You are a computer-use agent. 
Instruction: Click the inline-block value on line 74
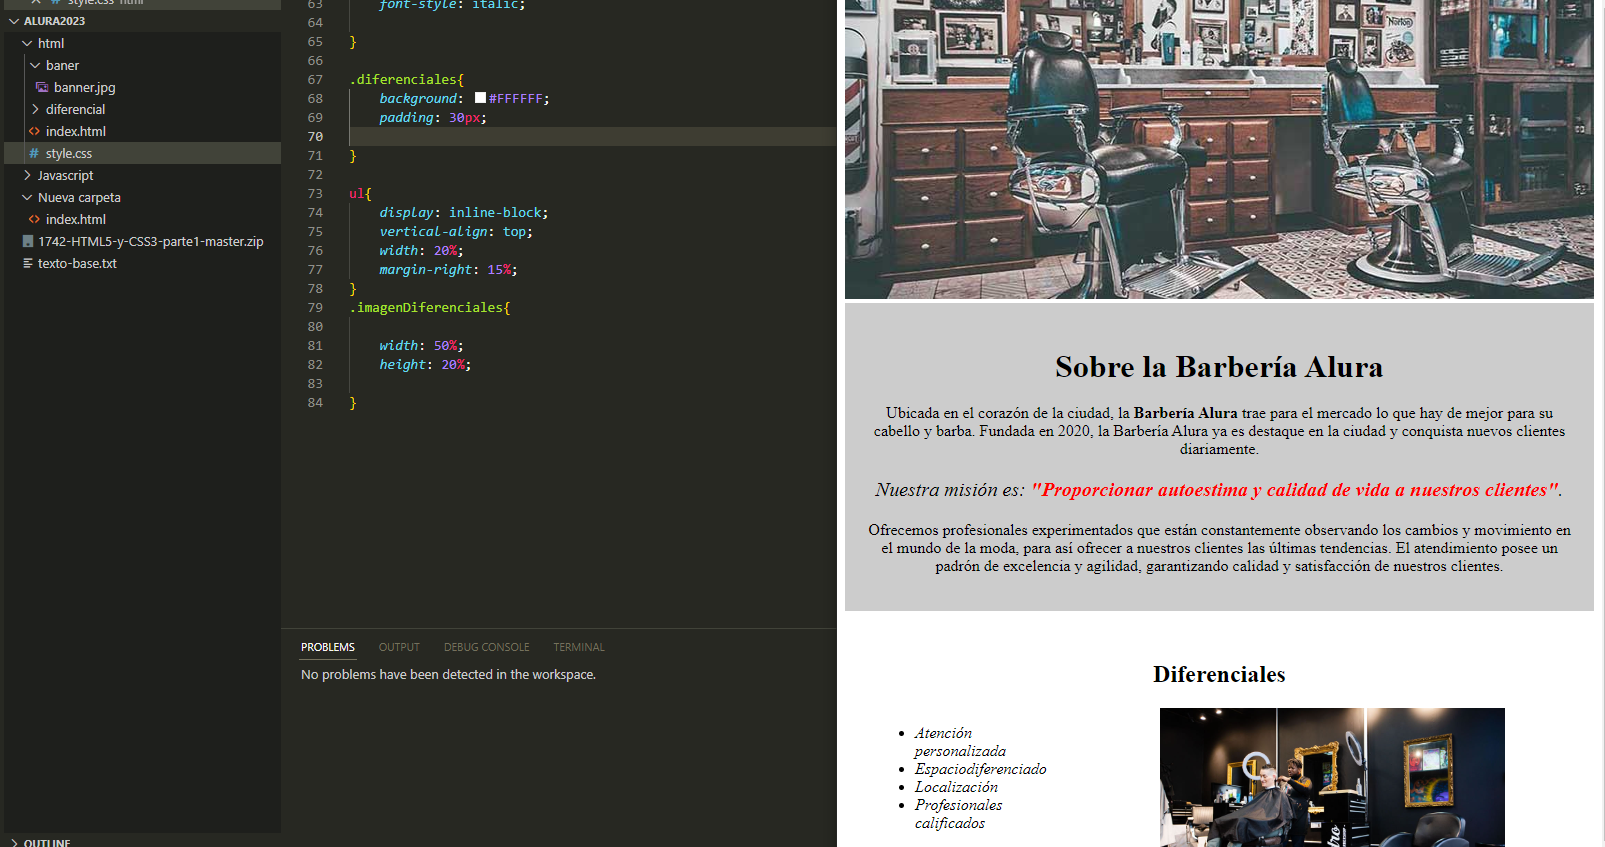(x=495, y=212)
